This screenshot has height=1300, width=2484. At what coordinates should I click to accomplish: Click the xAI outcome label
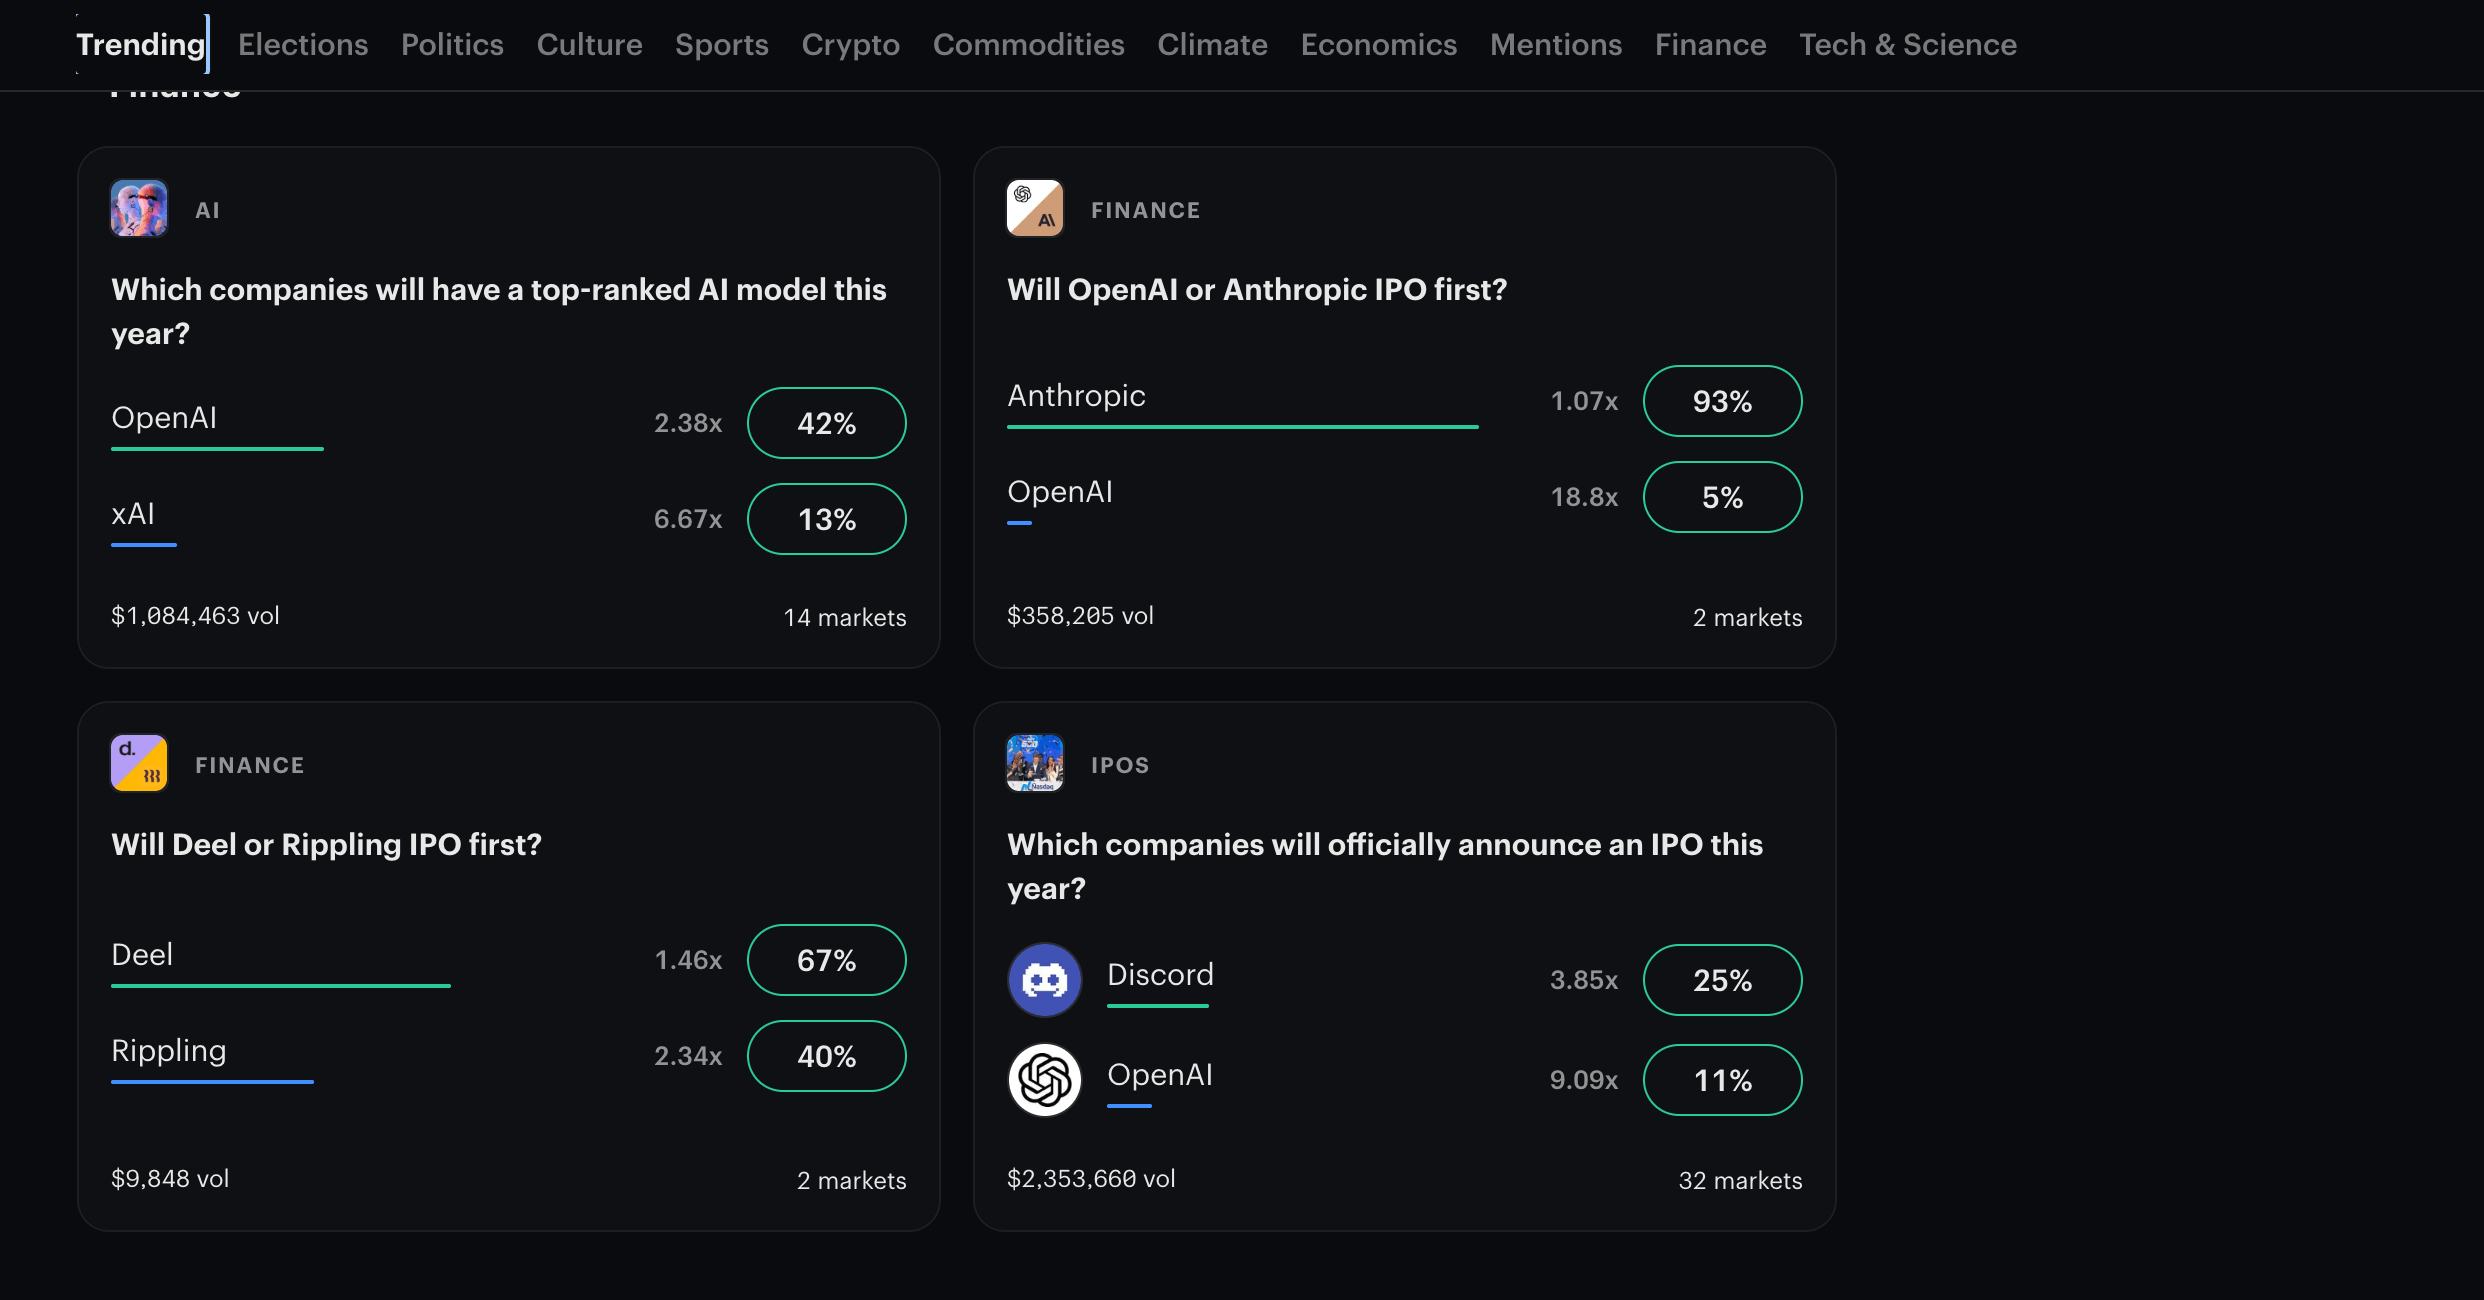pyautogui.click(x=133, y=514)
